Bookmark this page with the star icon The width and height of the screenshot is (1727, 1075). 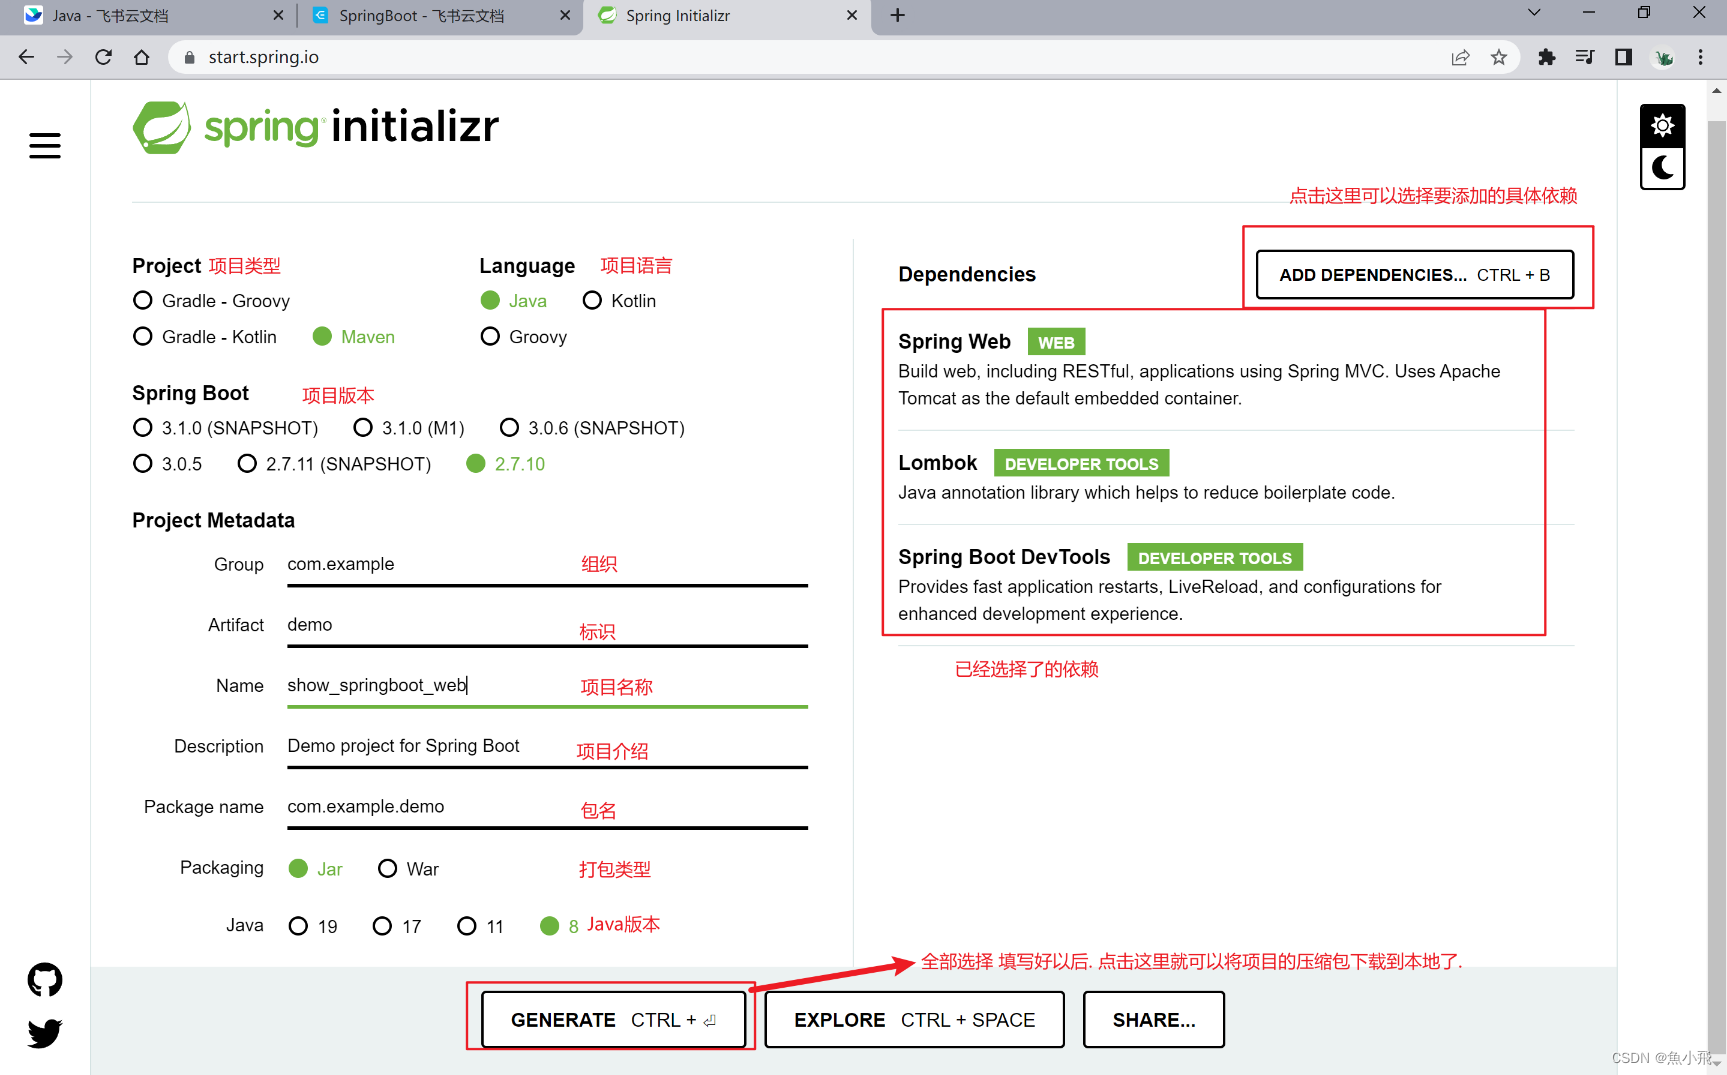(x=1498, y=57)
